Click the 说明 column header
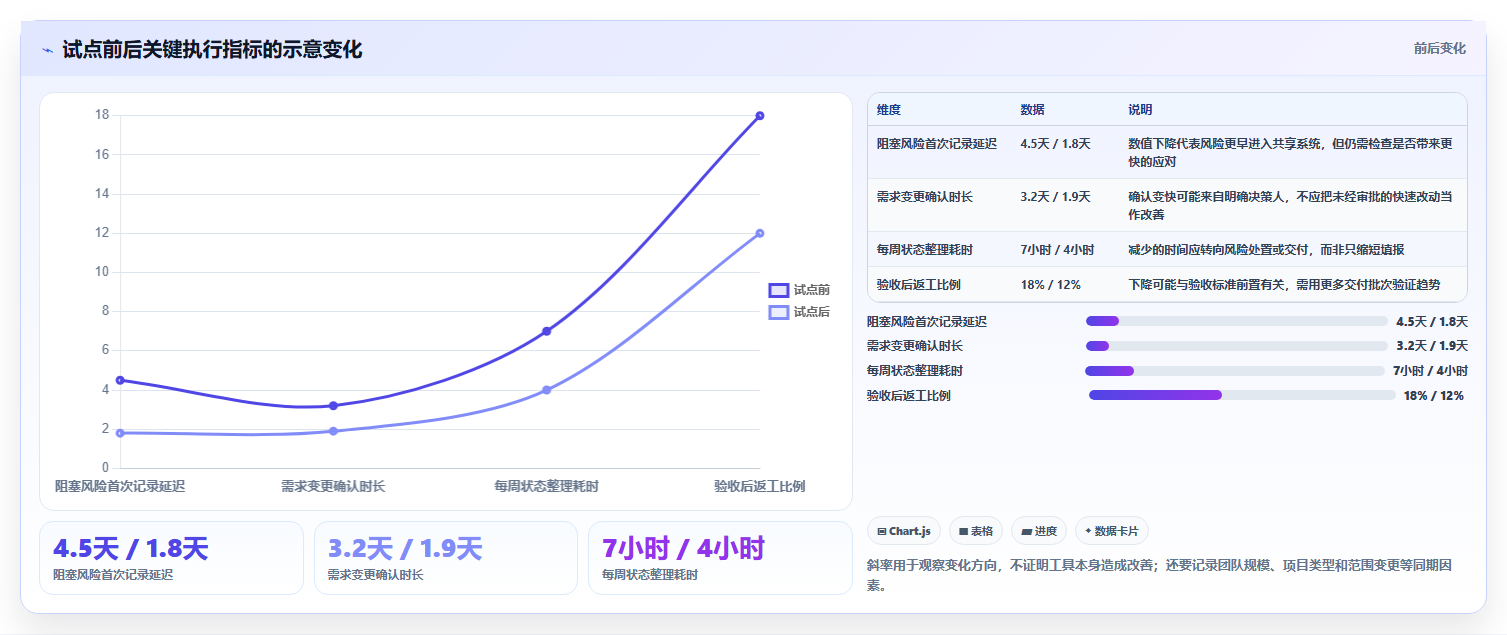The width and height of the screenshot is (1507, 635). tap(1141, 110)
